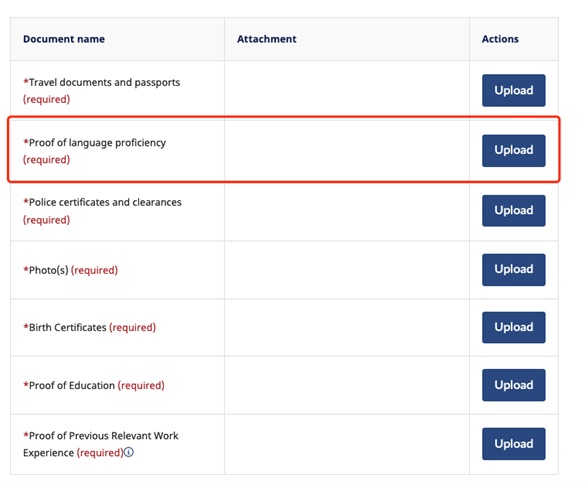This screenshot has width=585, height=488.
Task: Select the Travel documents and passports label
Action: coord(102,82)
